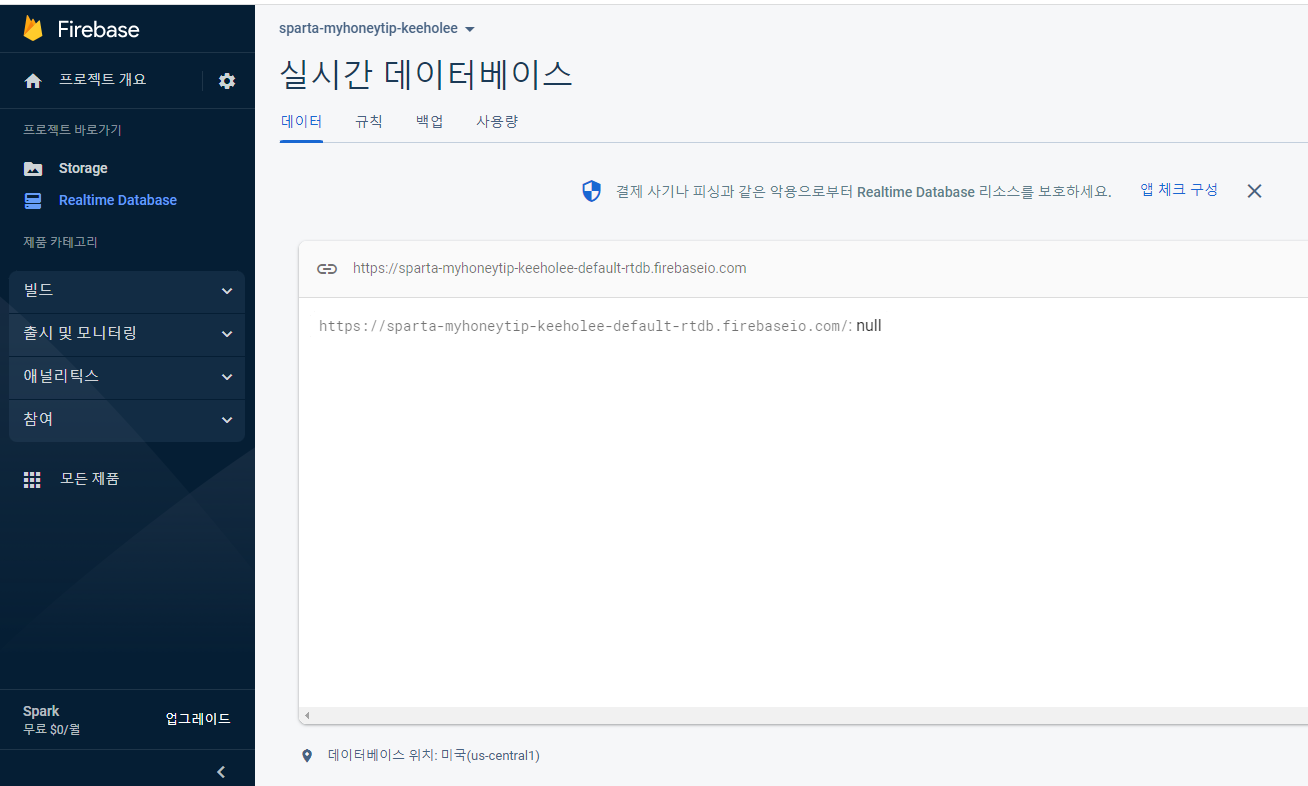Click the blue shield App Check icon

tap(592, 191)
